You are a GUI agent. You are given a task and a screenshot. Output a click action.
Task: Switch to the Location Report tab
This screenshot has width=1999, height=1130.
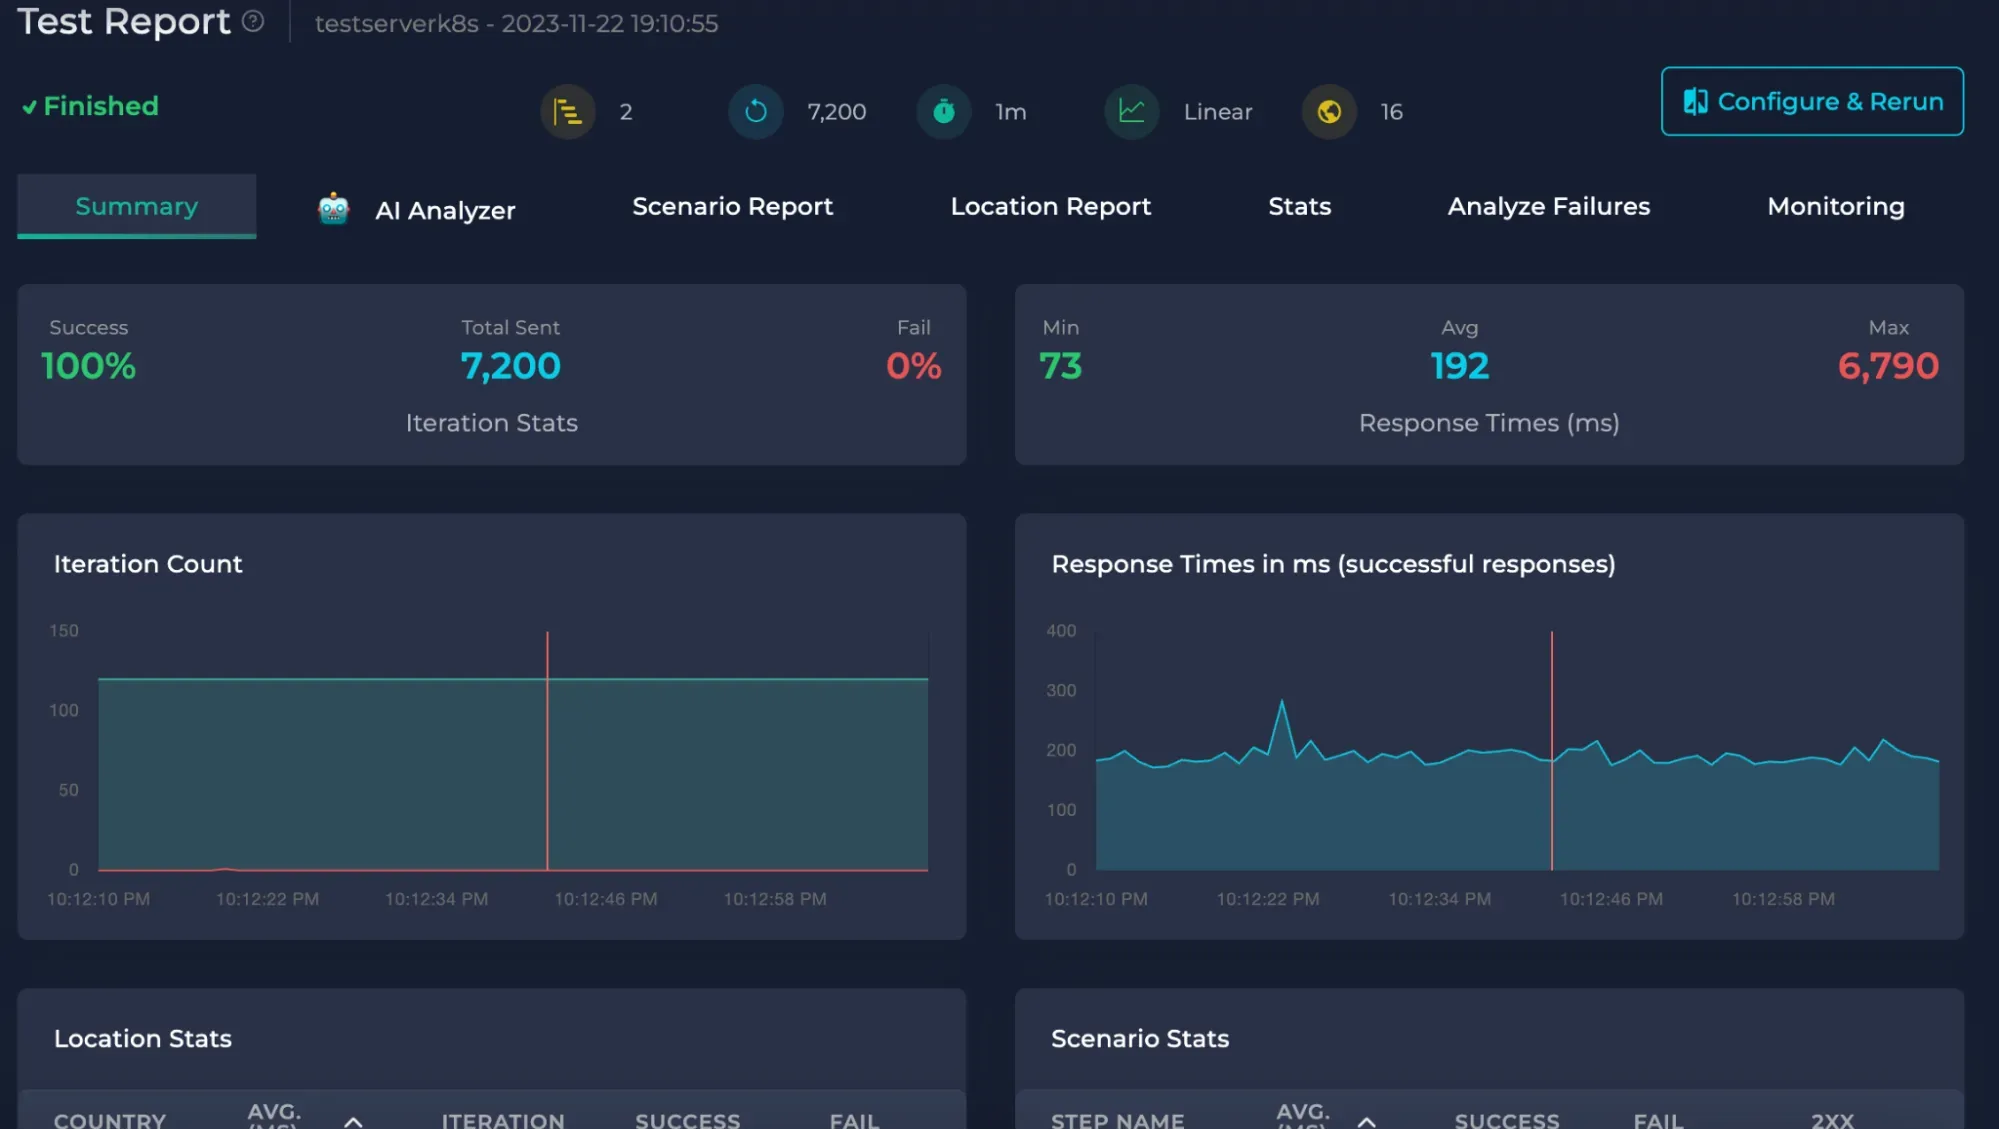[x=1050, y=207]
